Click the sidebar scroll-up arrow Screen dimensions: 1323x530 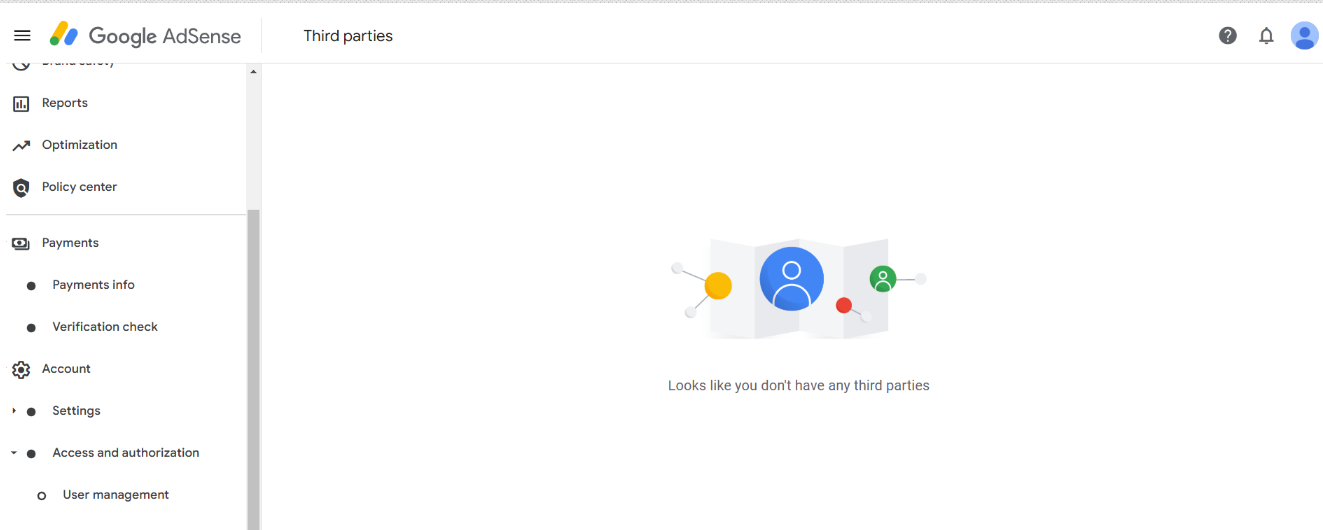point(253,72)
